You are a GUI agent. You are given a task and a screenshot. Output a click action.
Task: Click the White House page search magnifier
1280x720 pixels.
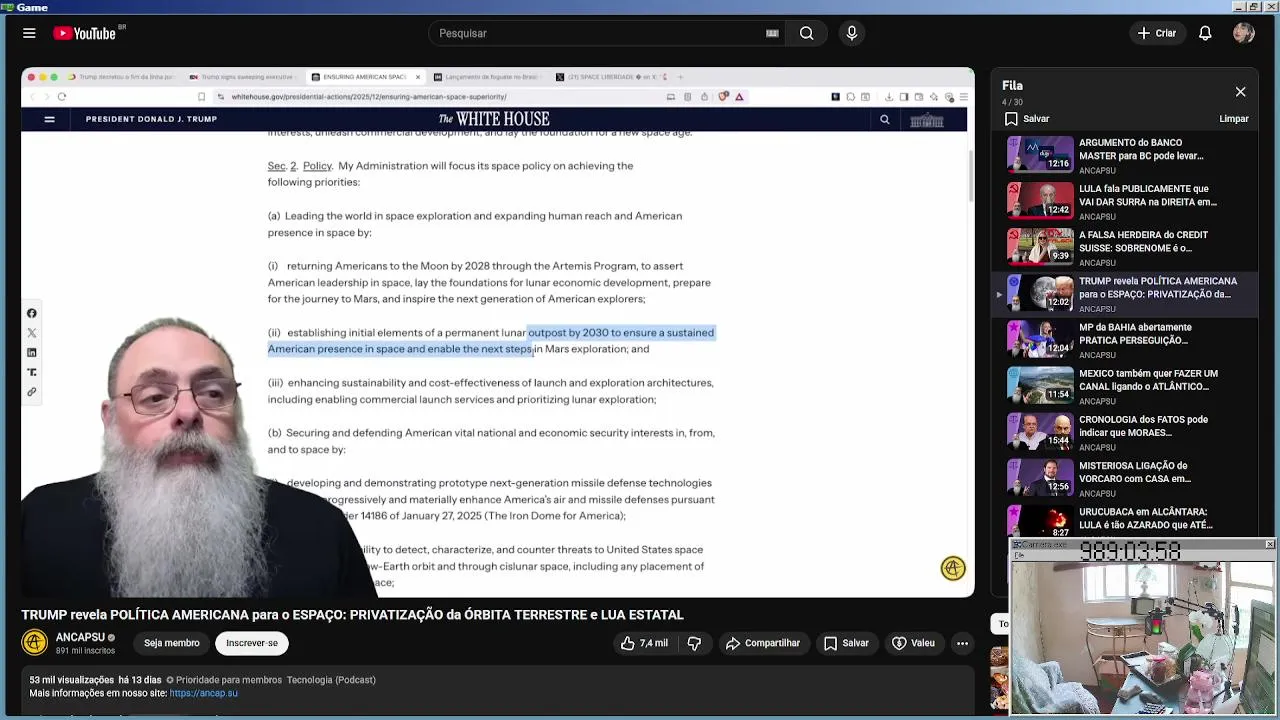point(884,119)
